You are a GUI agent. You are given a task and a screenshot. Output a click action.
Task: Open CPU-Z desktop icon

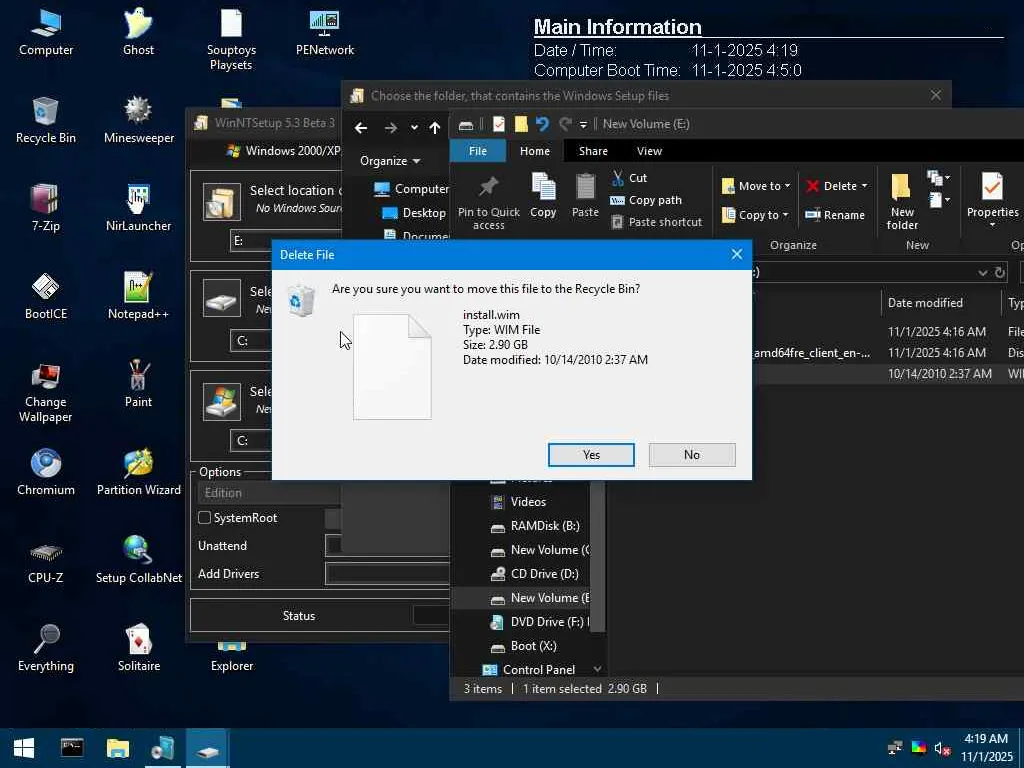click(46, 560)
